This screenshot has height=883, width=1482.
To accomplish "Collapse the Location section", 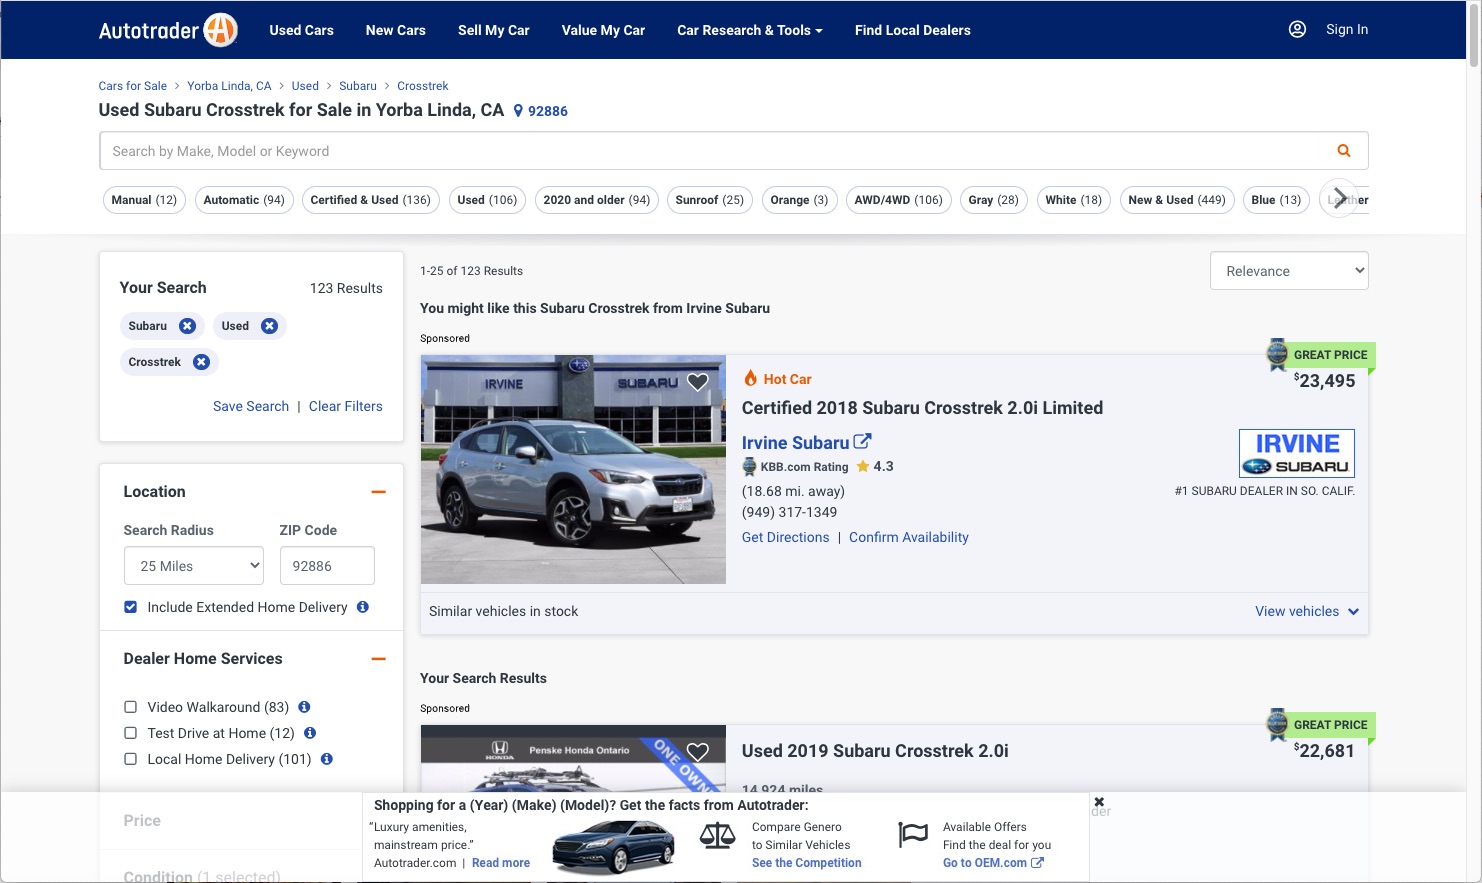I will pos(379,492).
